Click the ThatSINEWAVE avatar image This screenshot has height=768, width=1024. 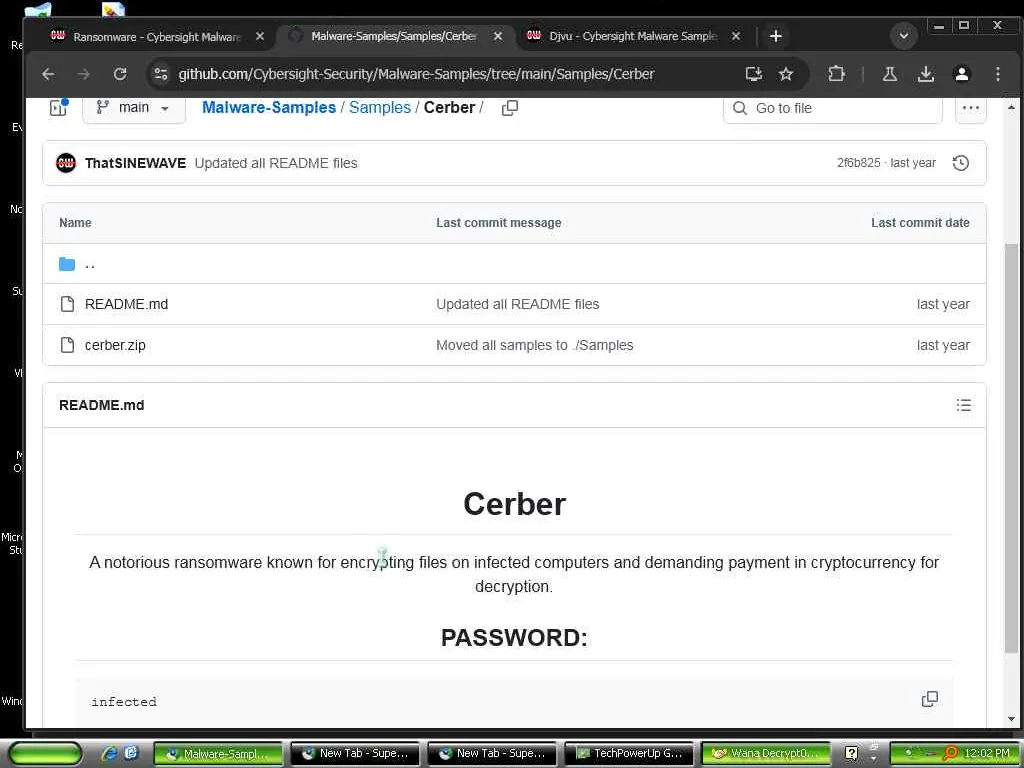click(x=66, y=163)
